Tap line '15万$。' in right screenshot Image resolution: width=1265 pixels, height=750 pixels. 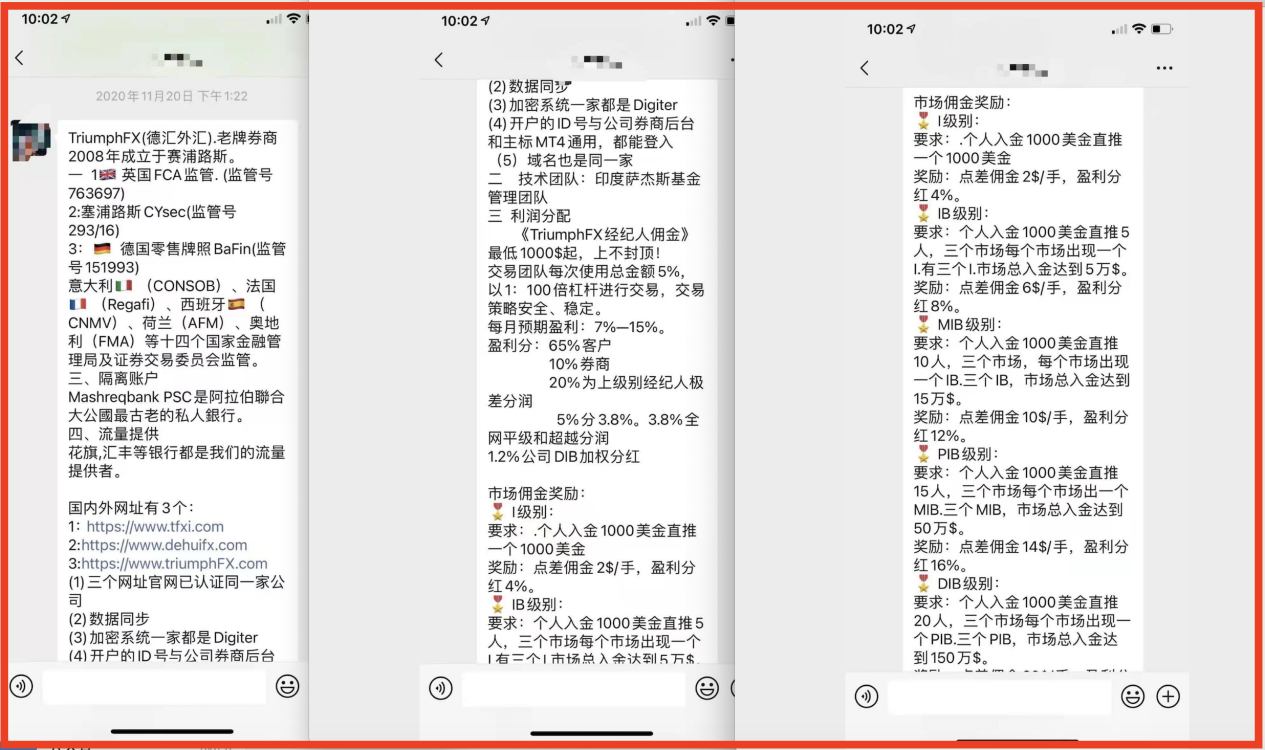[938, 398]
